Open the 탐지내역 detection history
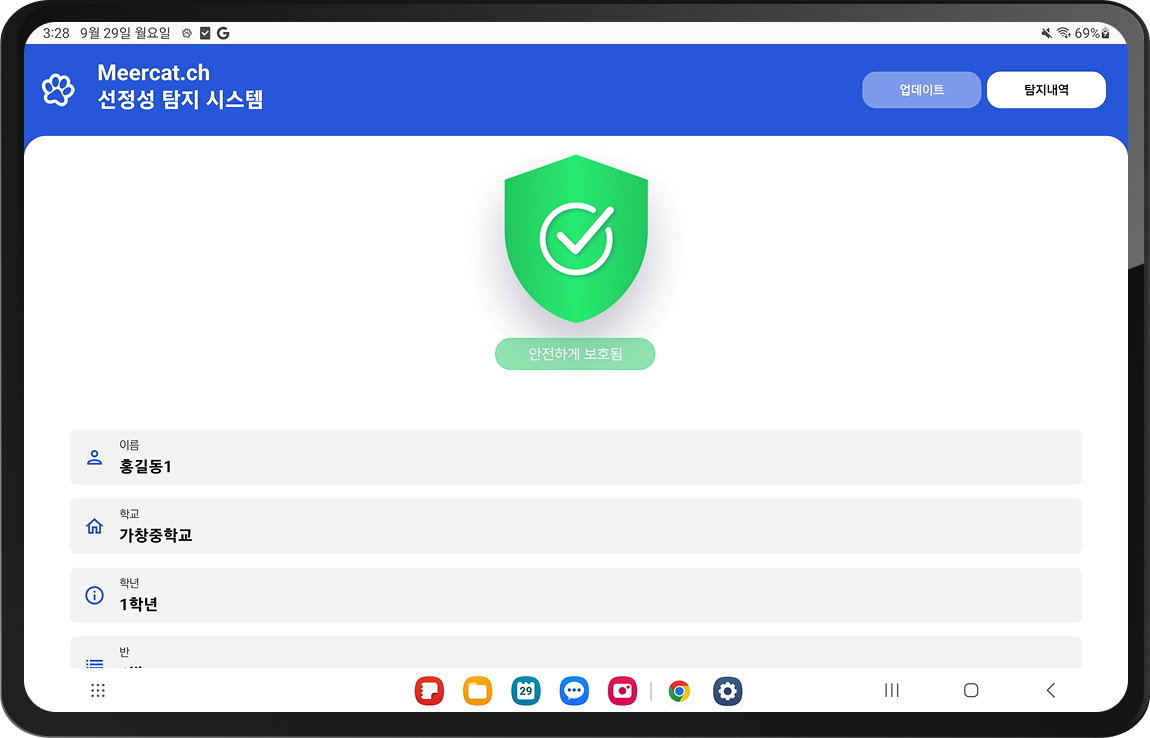 [x=1046, y=89]
